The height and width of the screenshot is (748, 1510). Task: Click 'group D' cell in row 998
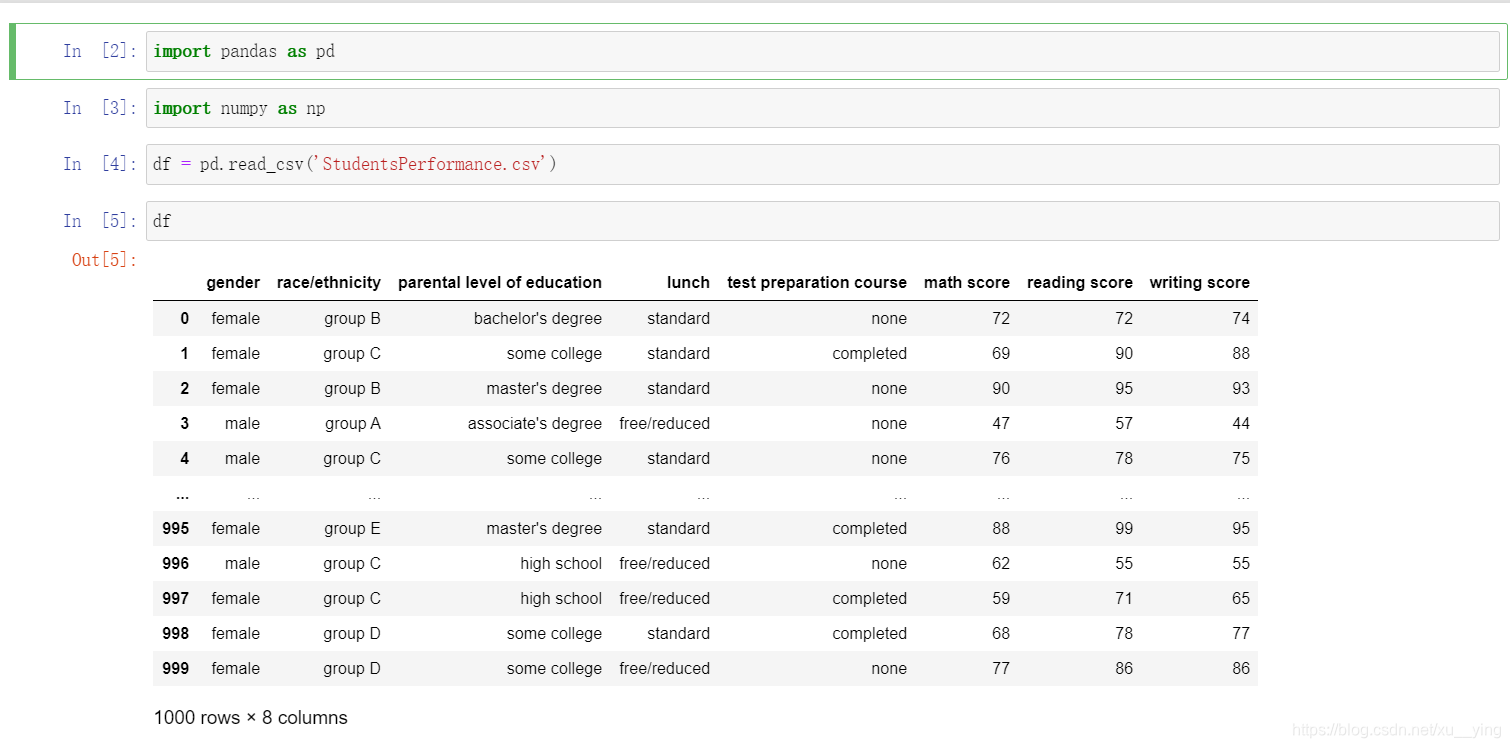pos(352,634)
